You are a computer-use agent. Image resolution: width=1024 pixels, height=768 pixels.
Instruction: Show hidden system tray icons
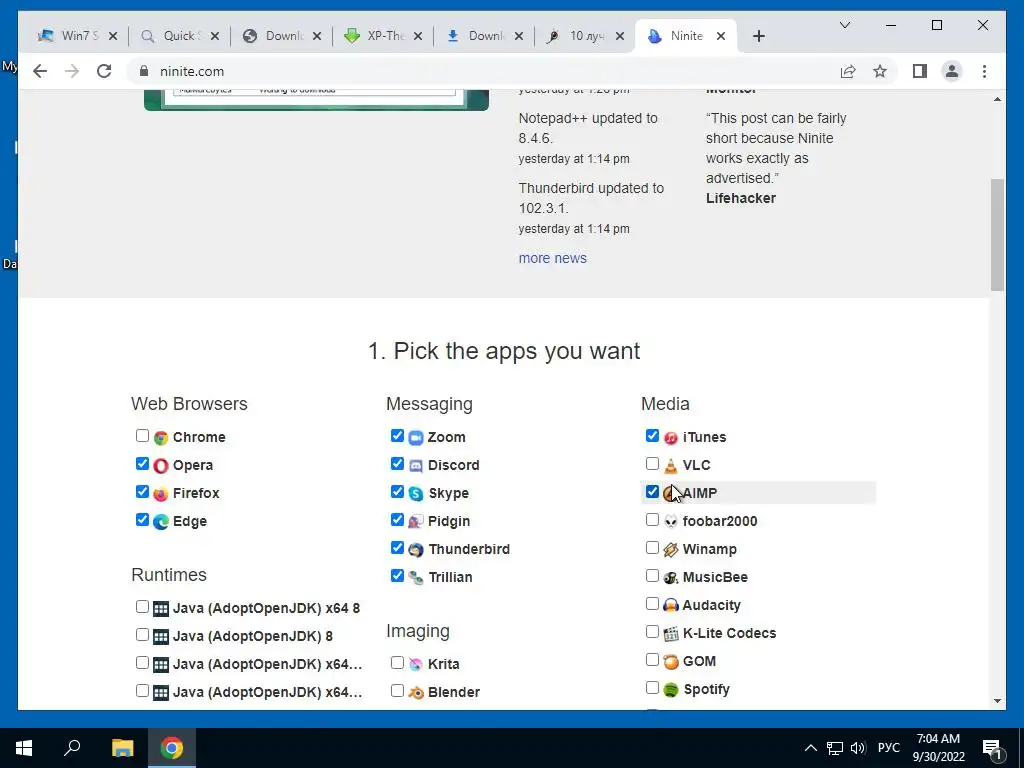click(810, 748)
